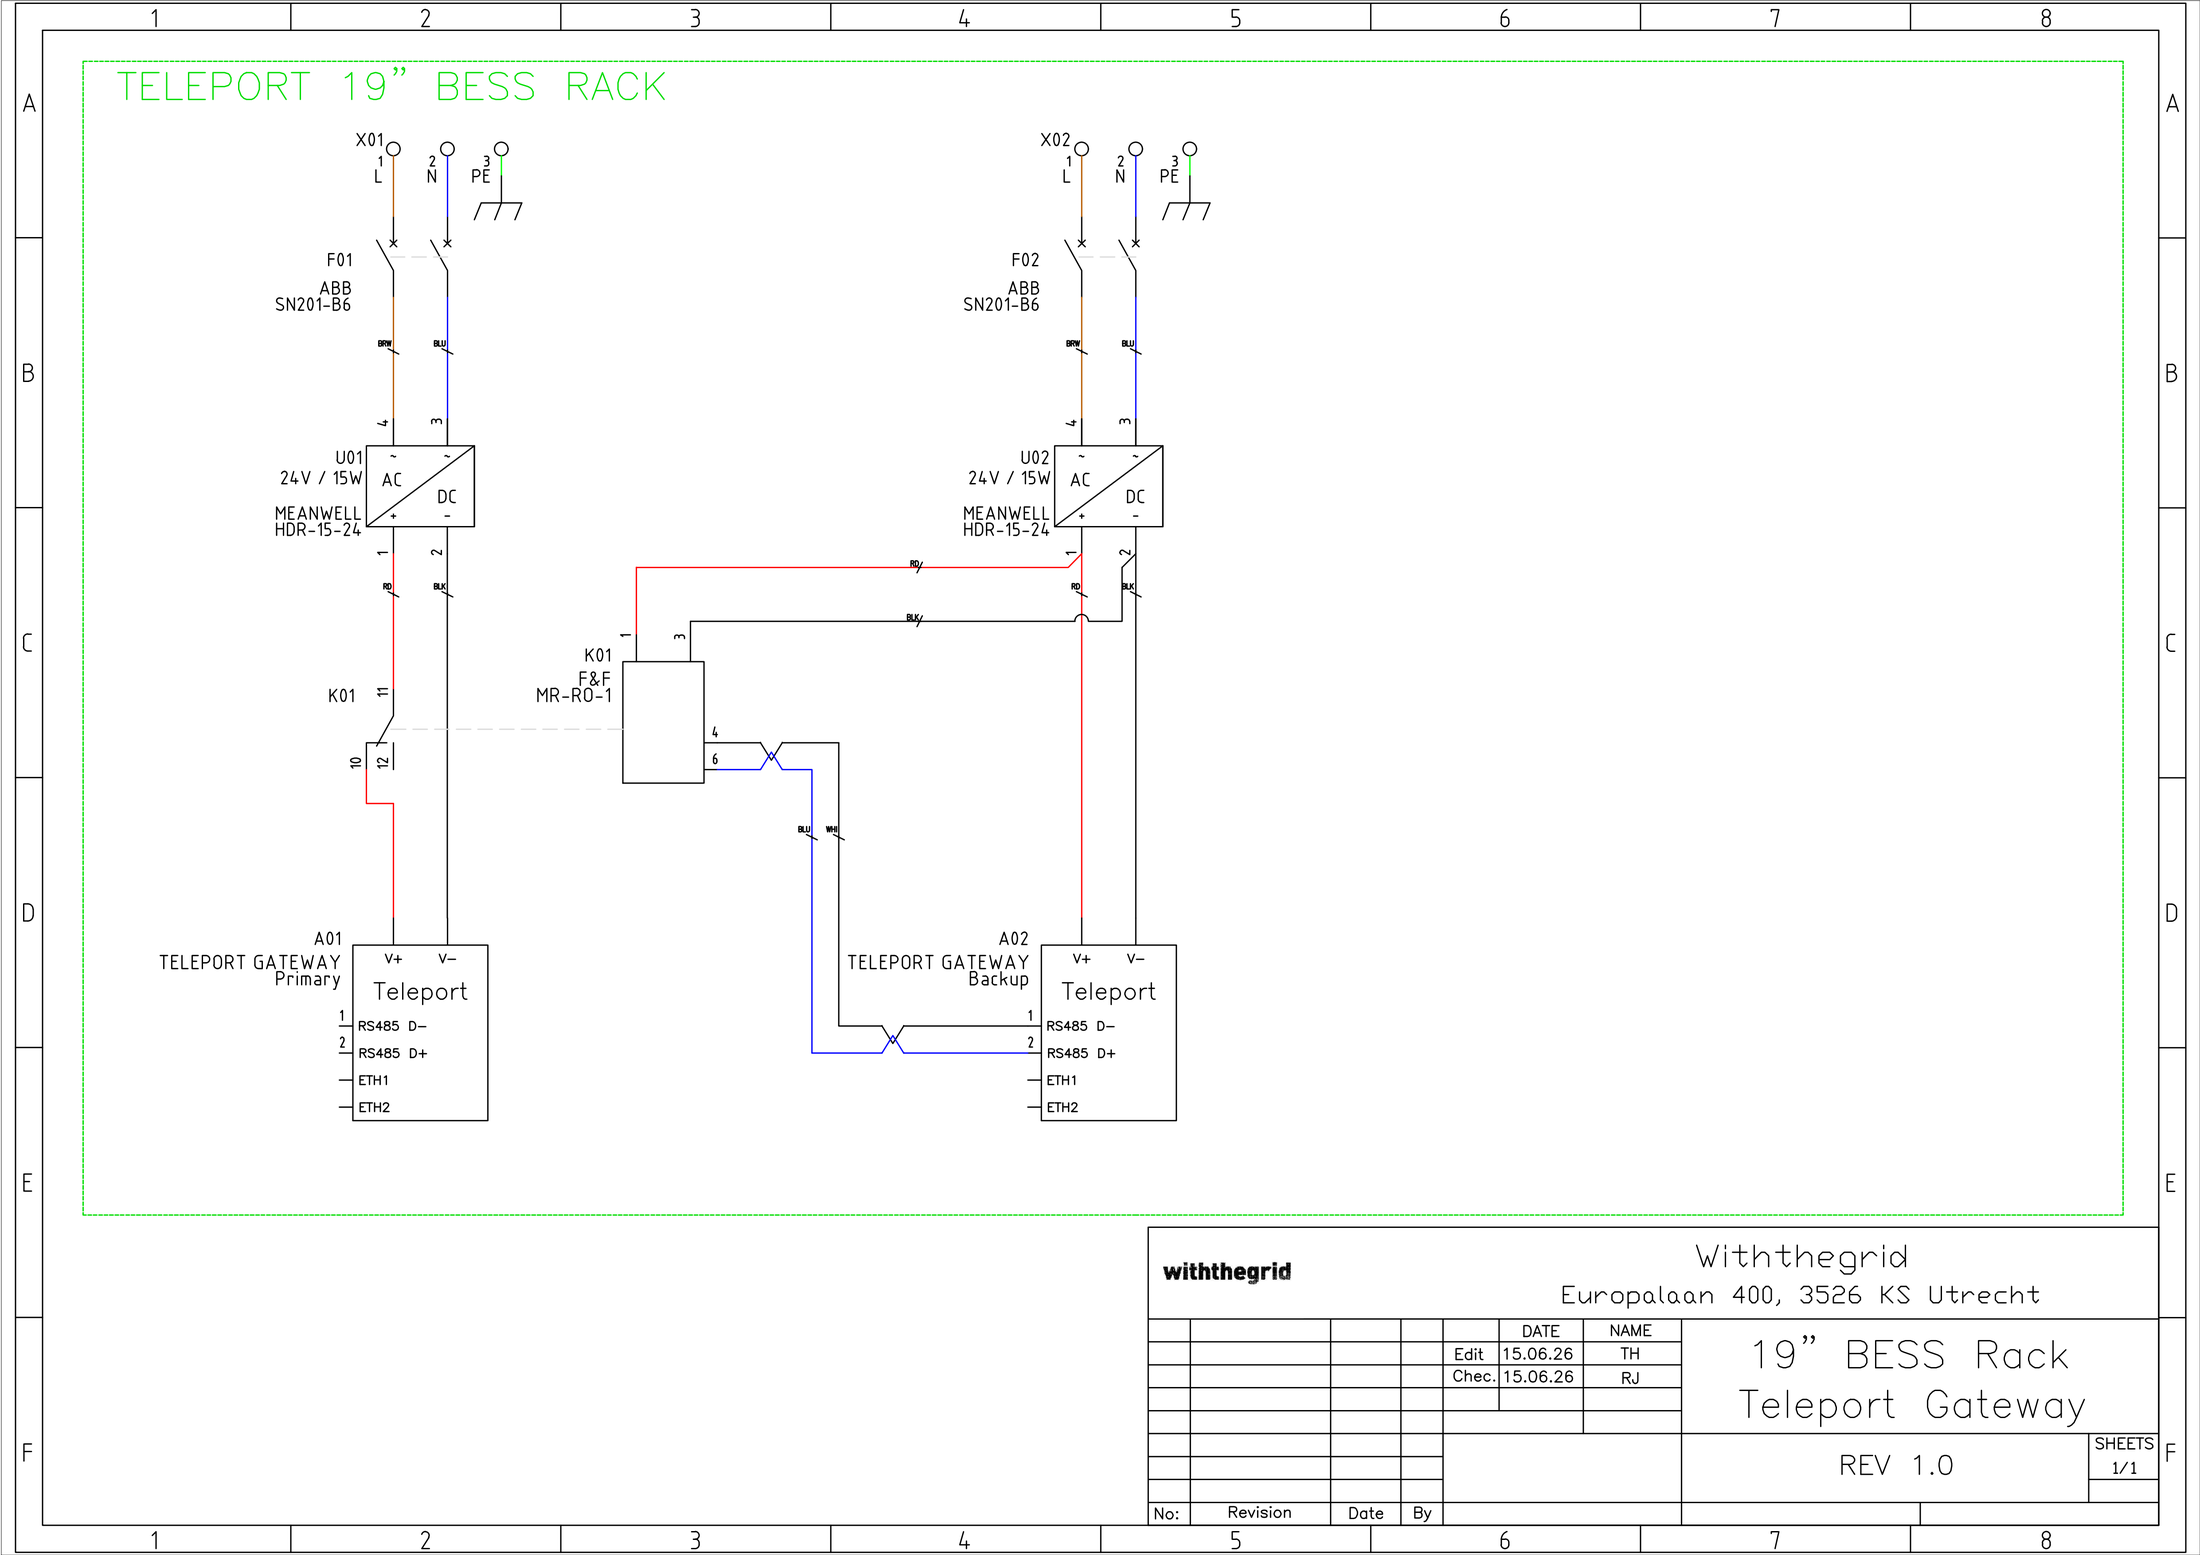Image resolution: width=2200 pixels, height=1555 pixels.
Task: Select ETH2 port on A02 gateway
Action: tap(1062, 1107)
